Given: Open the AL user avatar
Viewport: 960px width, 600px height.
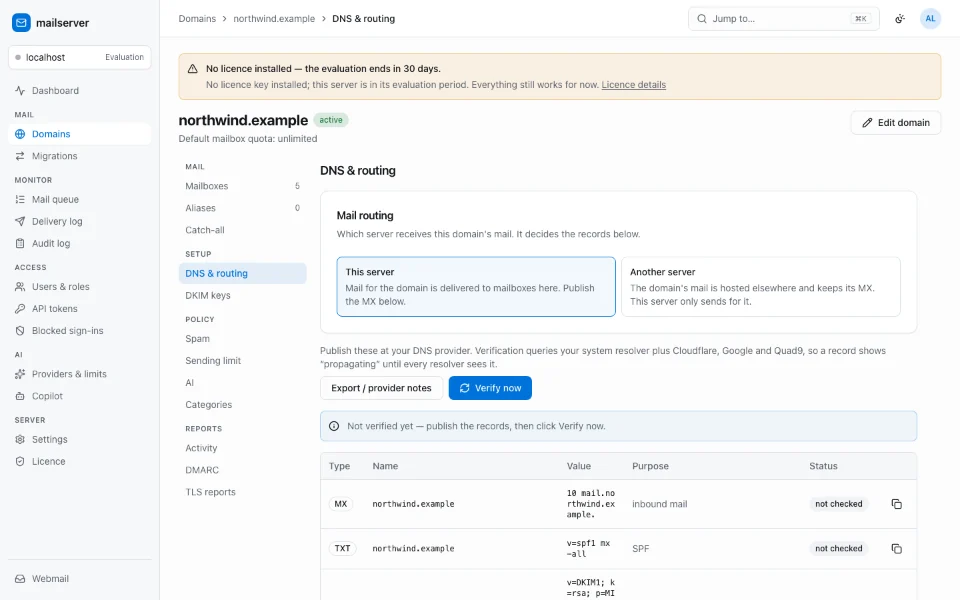Looking at the screenshot, I should (x=930, y=19).
